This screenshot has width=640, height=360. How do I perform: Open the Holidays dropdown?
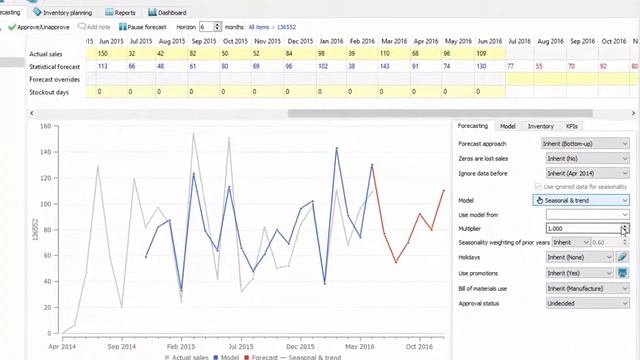click(x=579, y=257)
